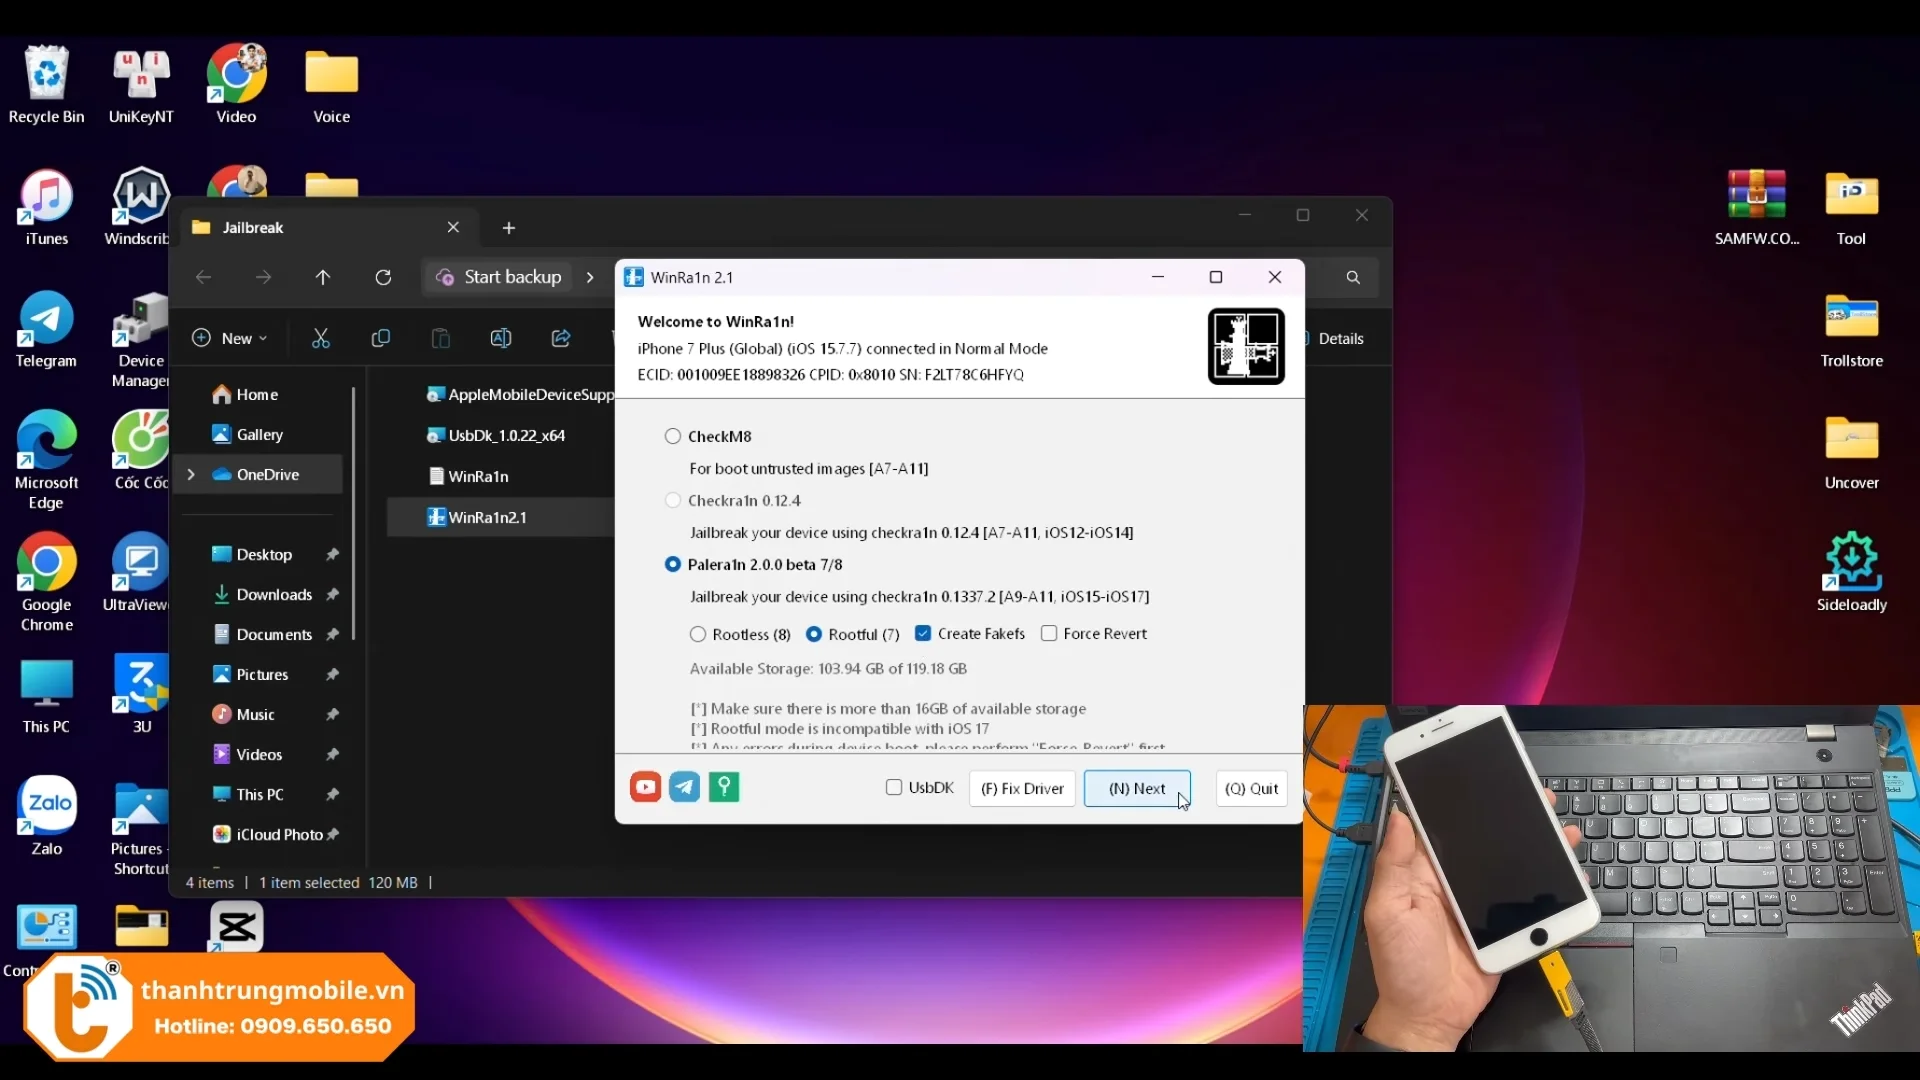Tick the UsbDK checkbox

point(894,788)
